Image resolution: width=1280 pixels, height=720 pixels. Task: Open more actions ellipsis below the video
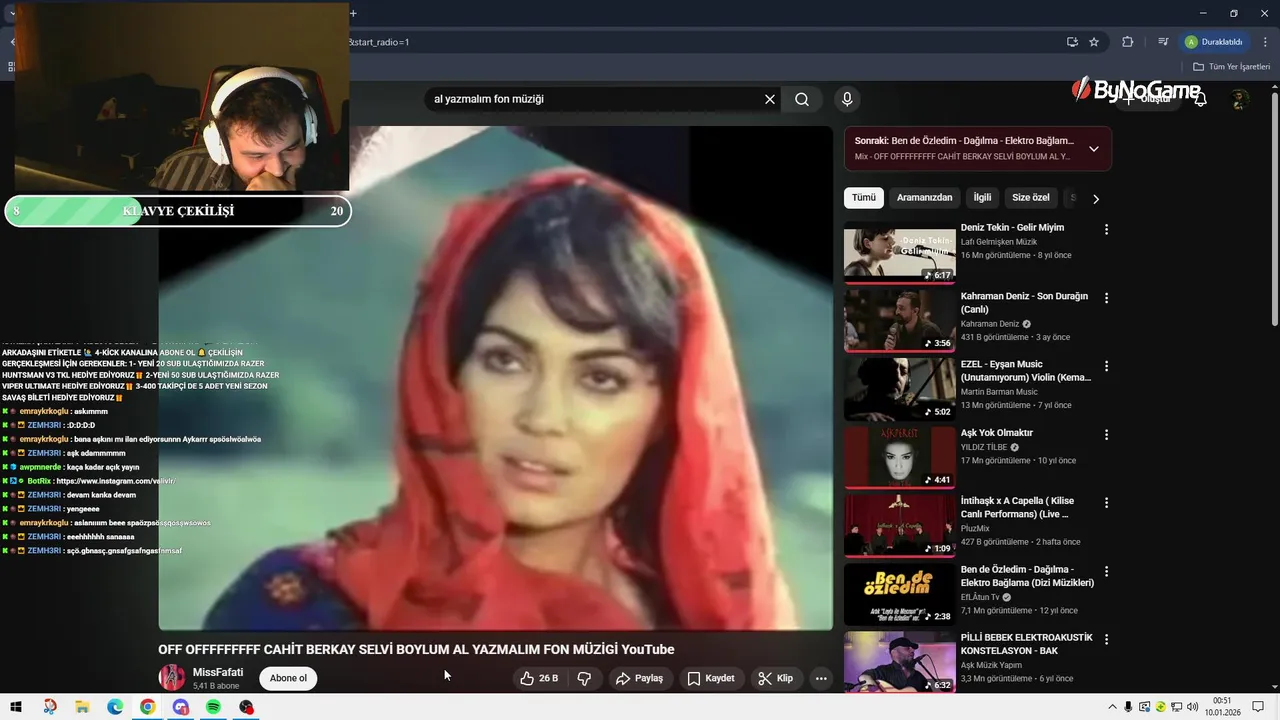click(821, 678)
